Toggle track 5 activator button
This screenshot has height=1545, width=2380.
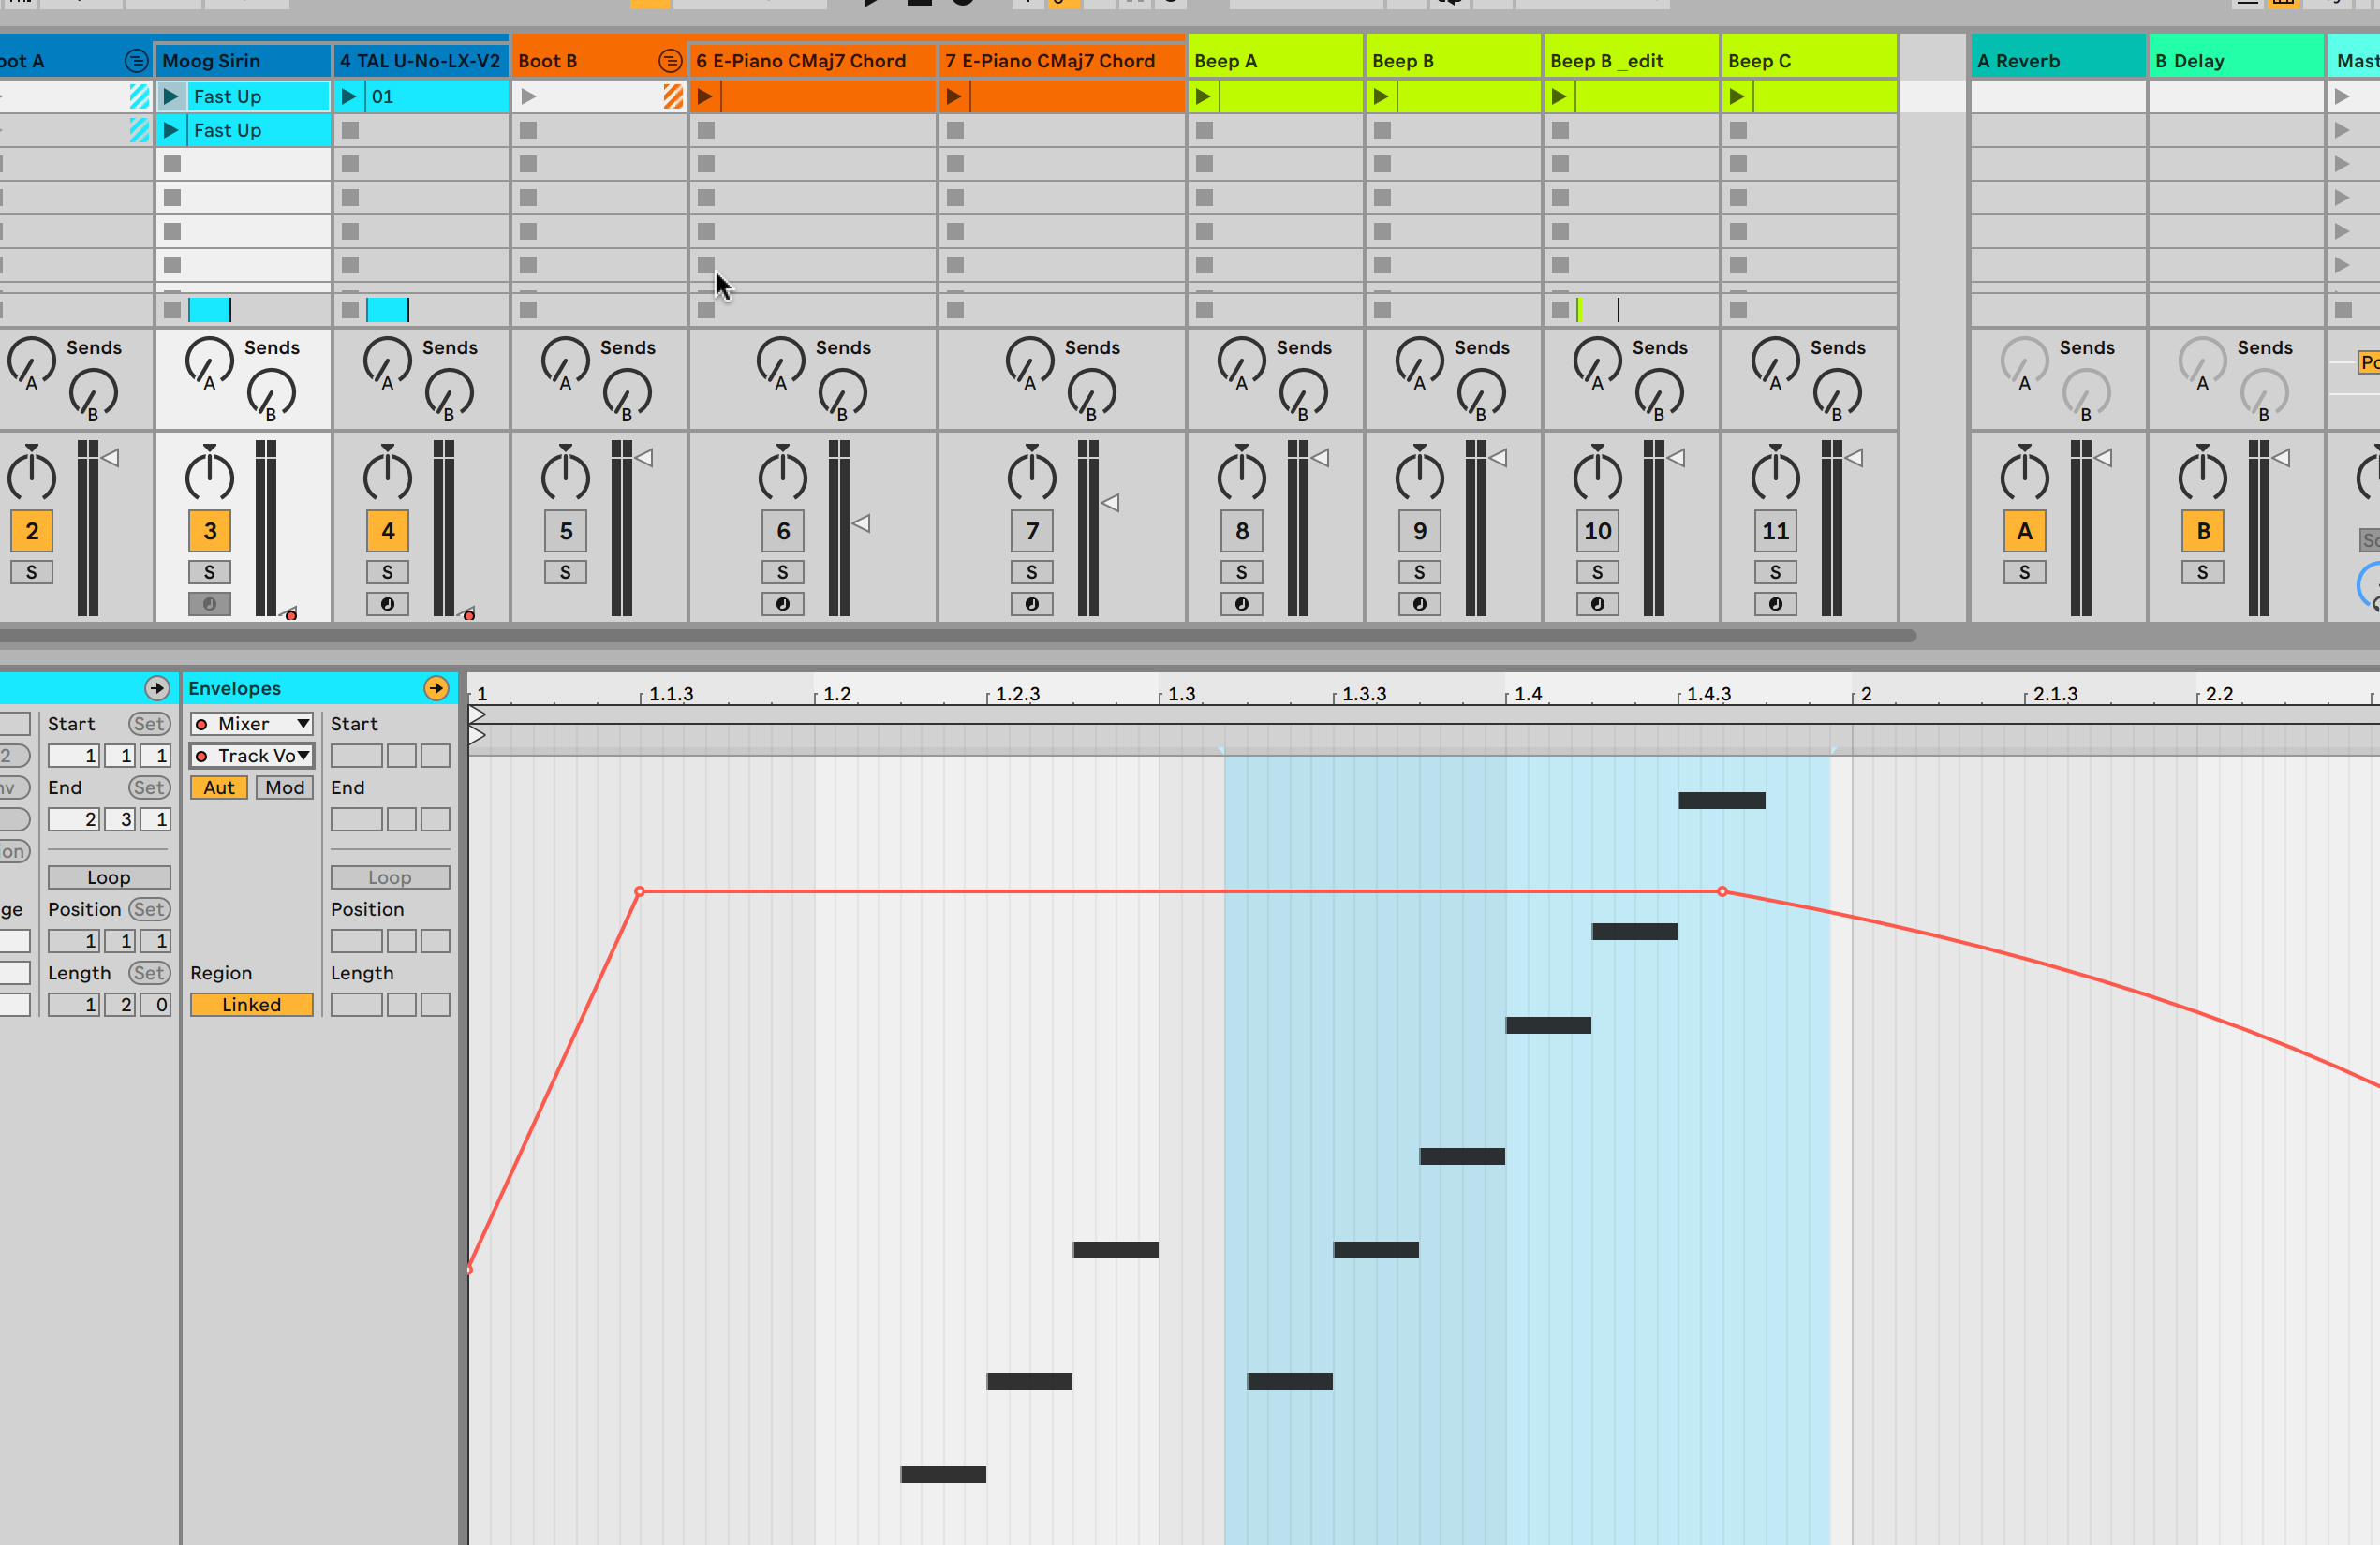coord(565,531)
